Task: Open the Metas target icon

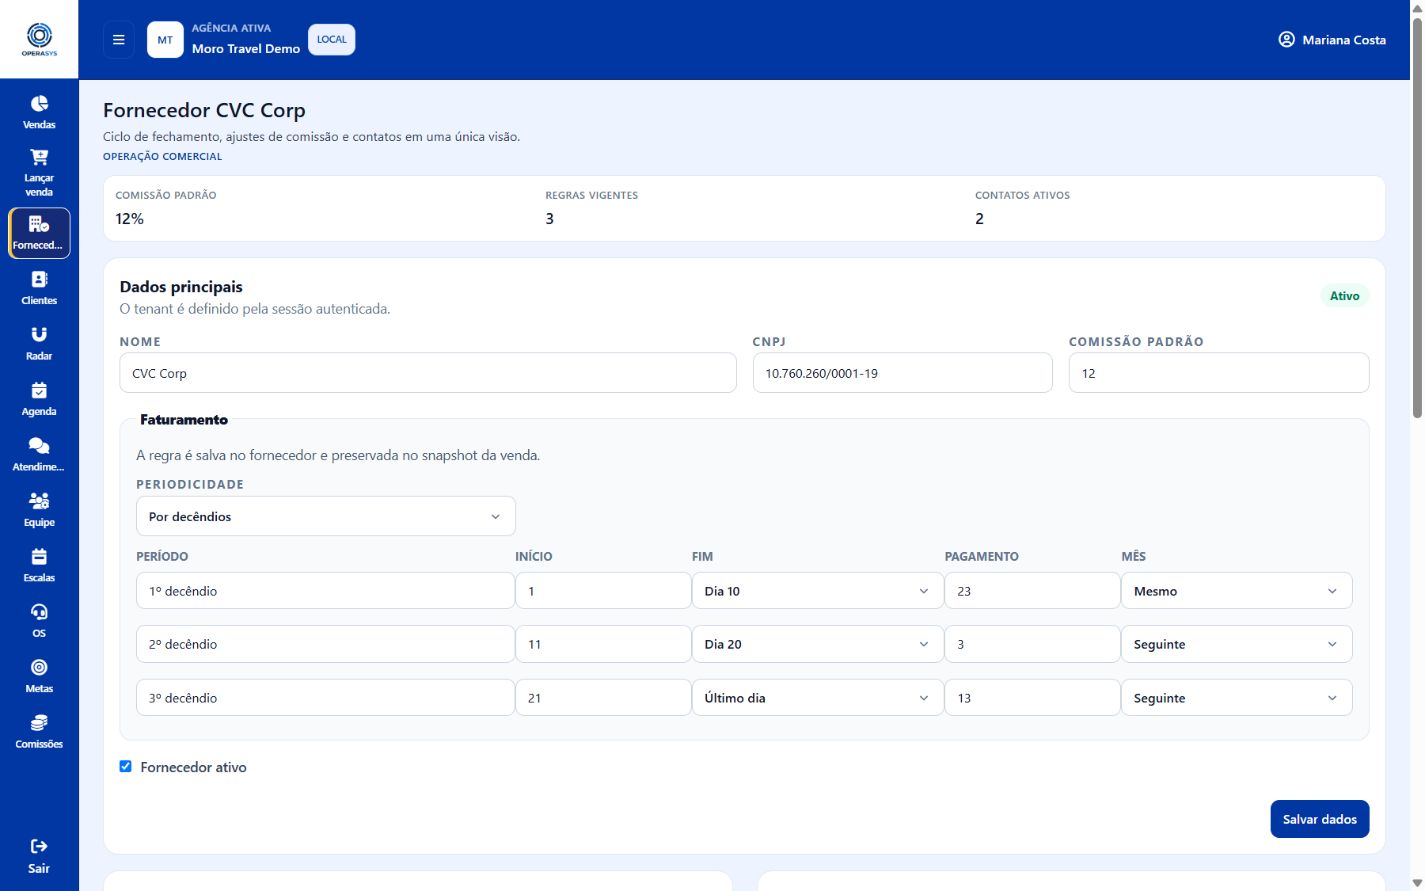Action: [x=39, y=668]
